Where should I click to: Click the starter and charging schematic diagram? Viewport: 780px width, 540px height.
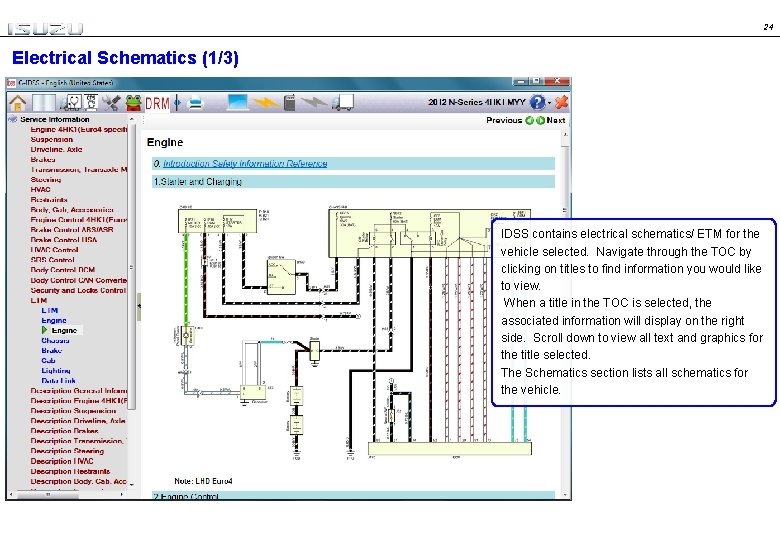(354, 331)
